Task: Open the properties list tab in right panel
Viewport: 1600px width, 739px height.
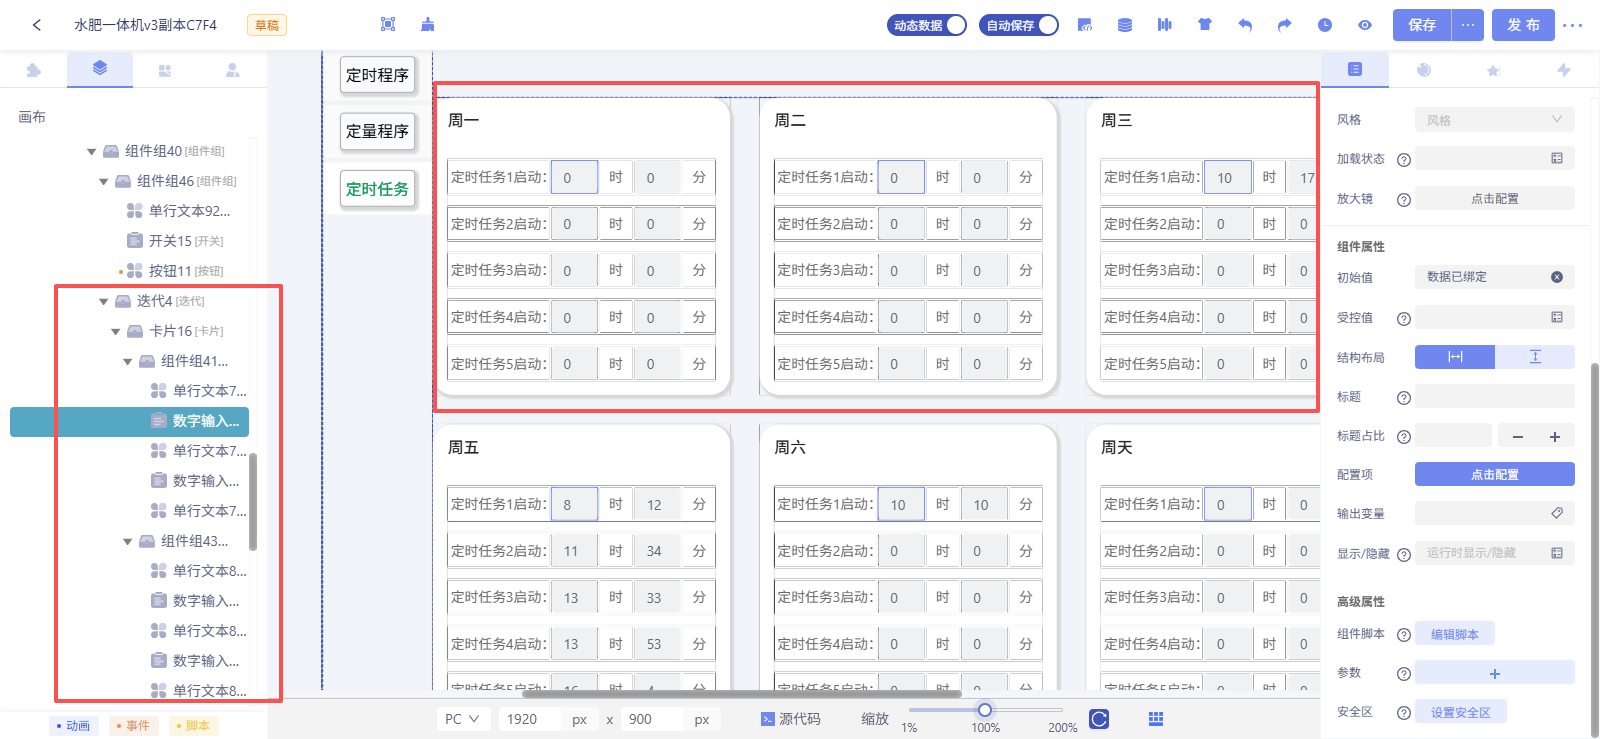Action: [x=1355, y=69]
